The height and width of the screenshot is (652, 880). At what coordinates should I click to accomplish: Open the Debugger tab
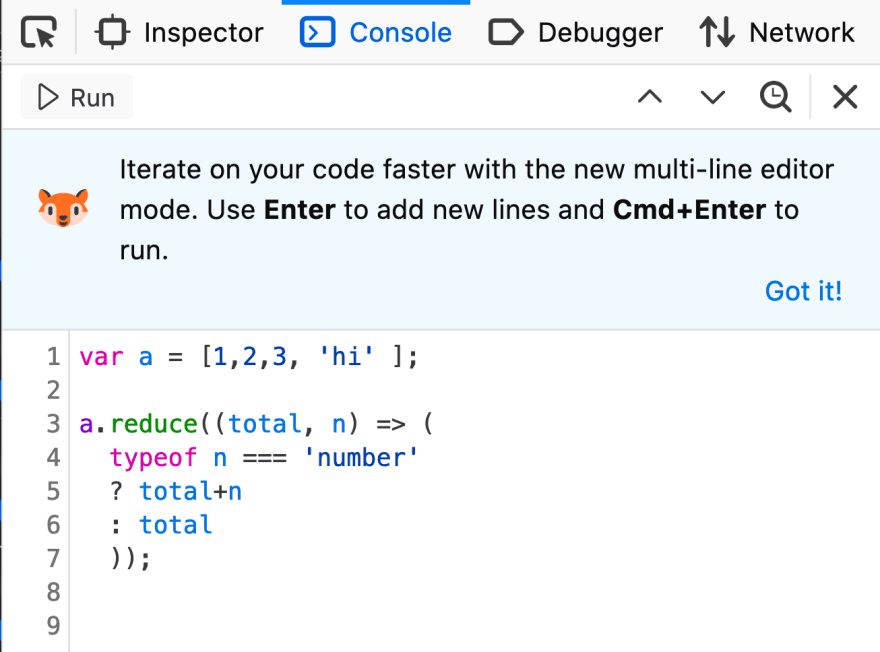575,33
